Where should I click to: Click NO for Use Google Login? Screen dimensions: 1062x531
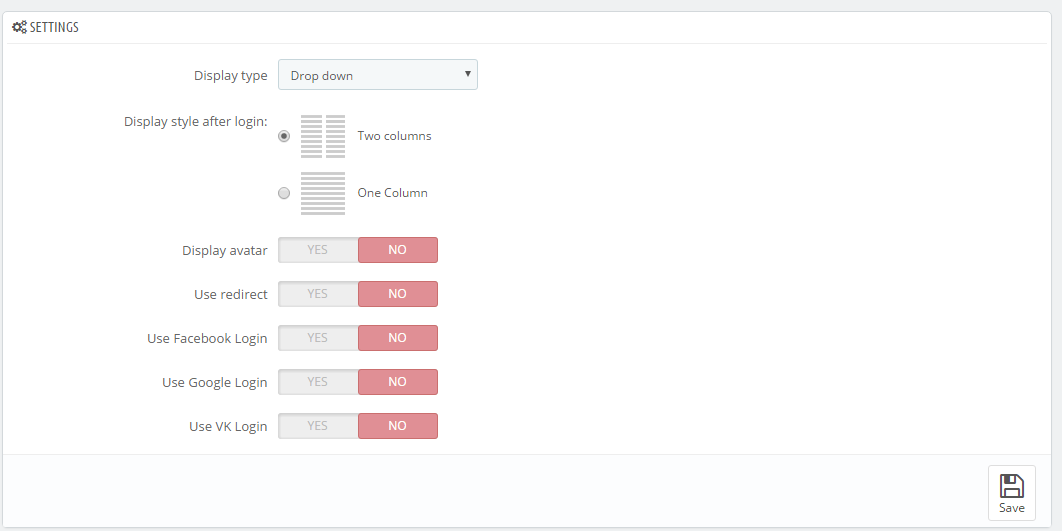(398, 382)
